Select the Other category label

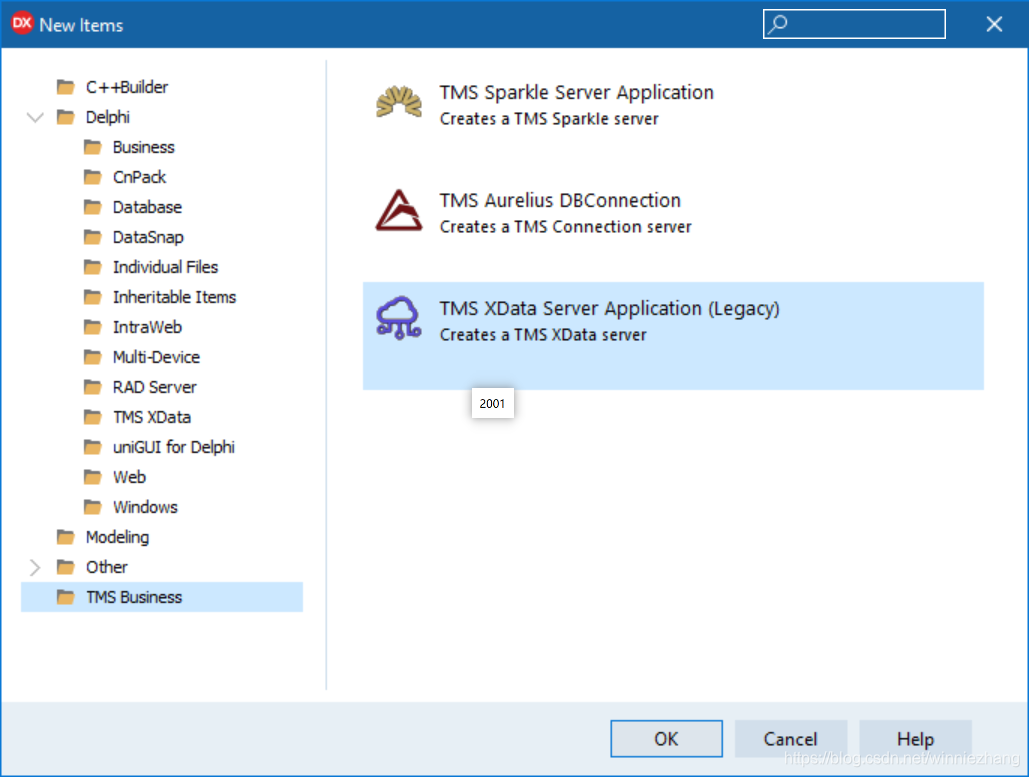106,567
